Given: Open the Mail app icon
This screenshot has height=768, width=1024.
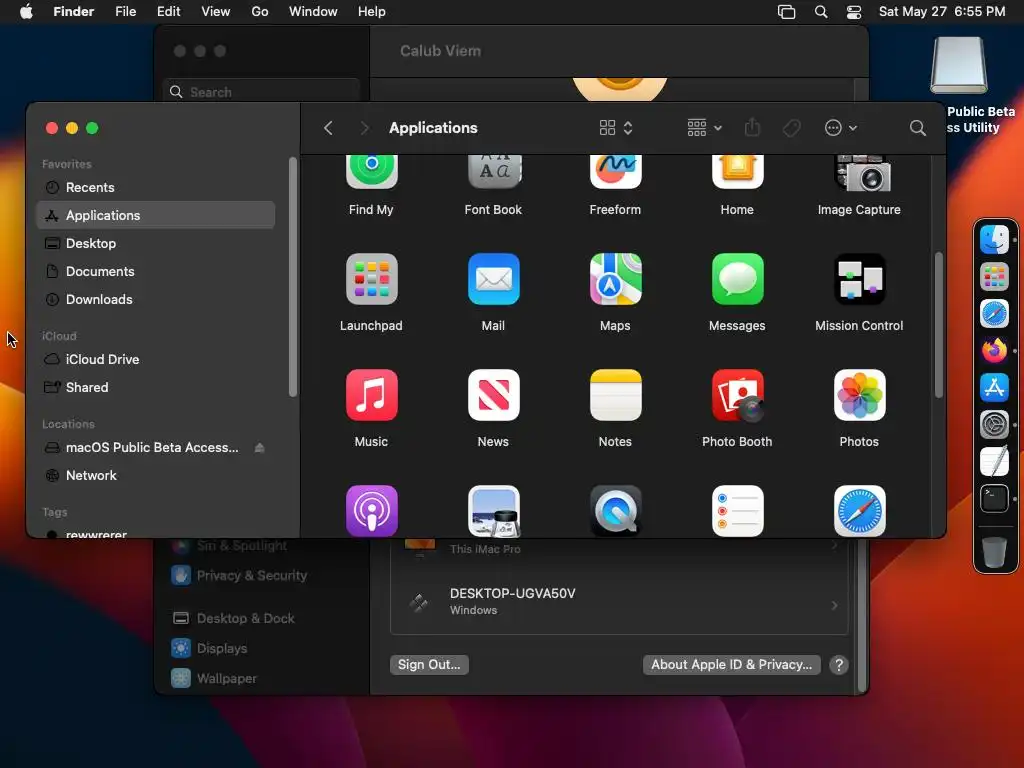Looking at the screenshot, I should pos(493,280).
